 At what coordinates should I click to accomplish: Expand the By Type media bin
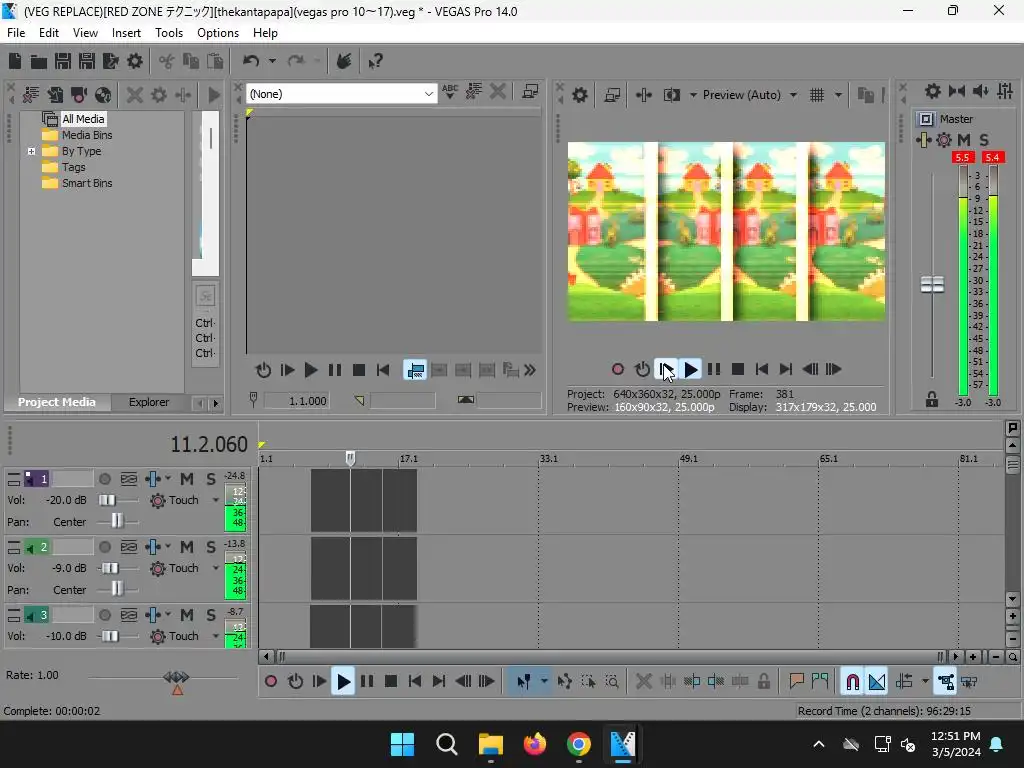tap(31, 152)
